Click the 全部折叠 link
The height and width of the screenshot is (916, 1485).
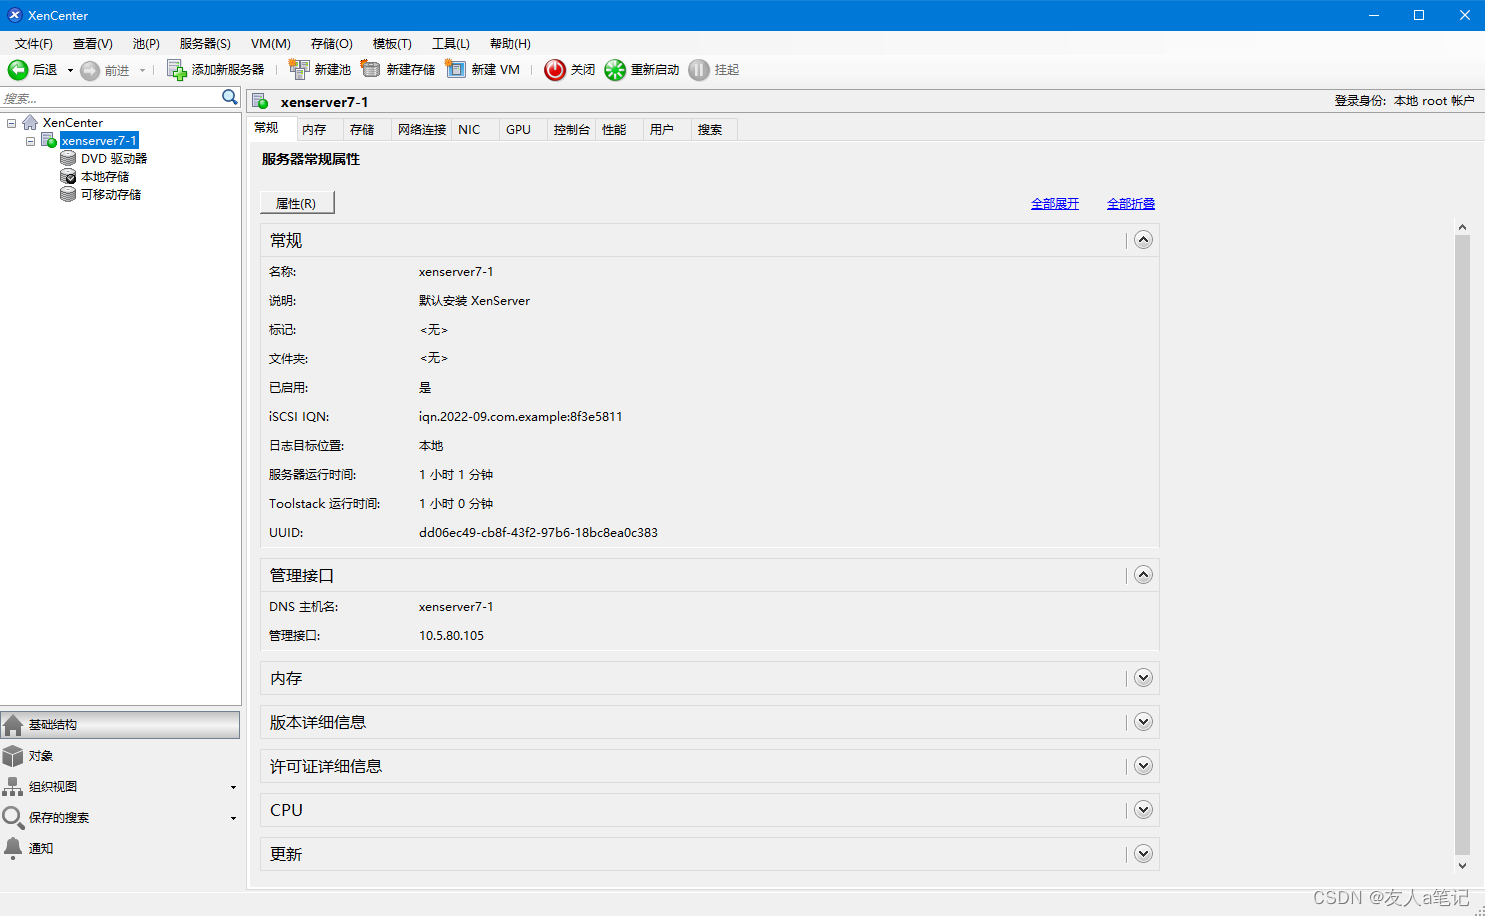tap(1131, 204)
